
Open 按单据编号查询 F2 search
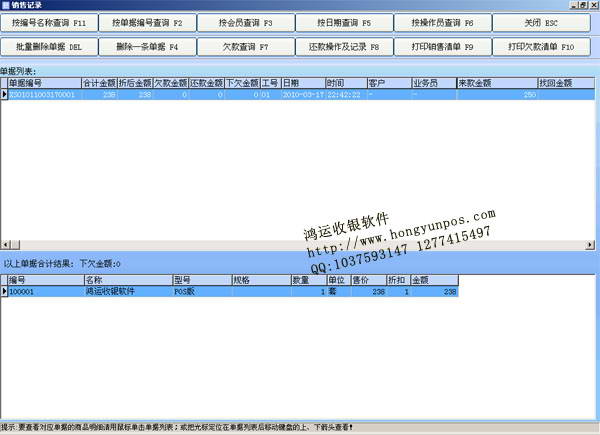[x=147, y=23]
